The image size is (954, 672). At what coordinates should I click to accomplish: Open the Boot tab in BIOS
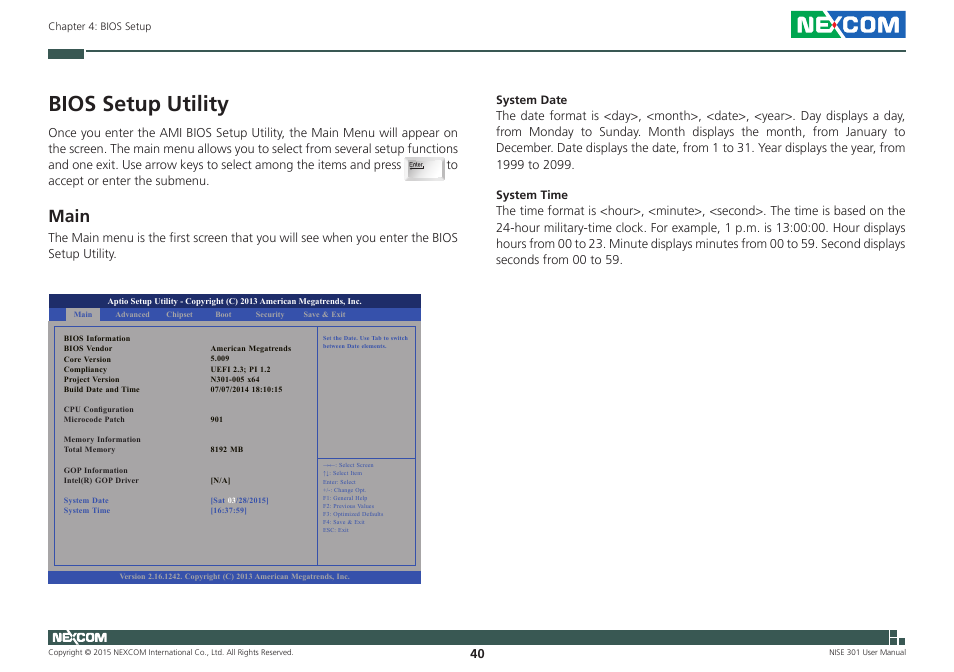(x=223, y=314)
